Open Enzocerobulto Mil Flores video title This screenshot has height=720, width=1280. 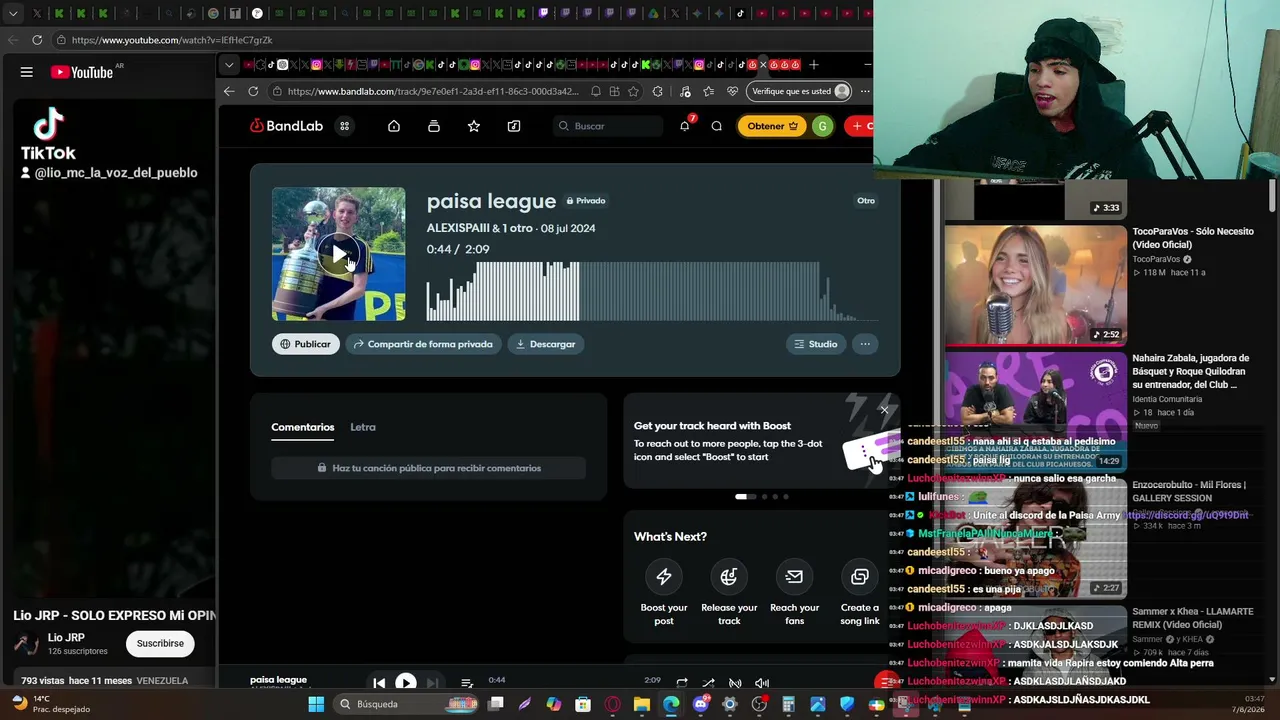(x=1189, y=491)
